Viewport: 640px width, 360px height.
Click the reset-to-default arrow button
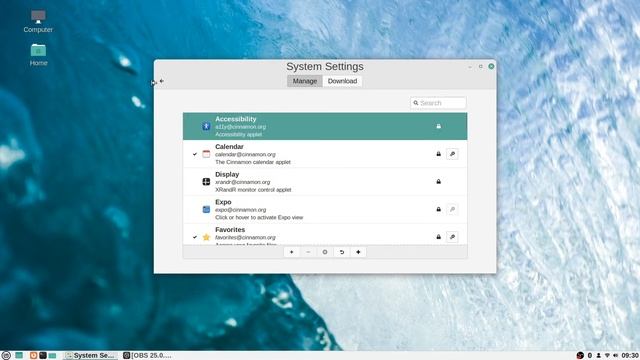click(342, 252)
